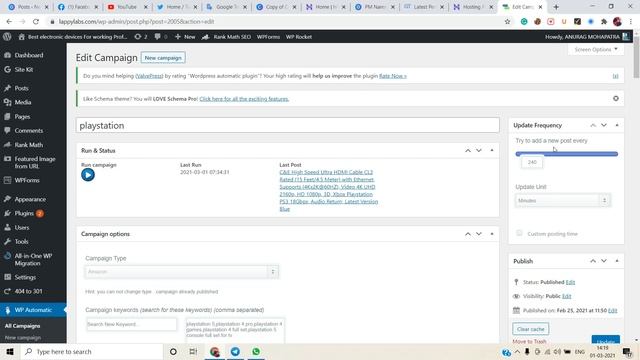
Task: Open Telegram from the taskbar
Action: click(x=235, y=351)
